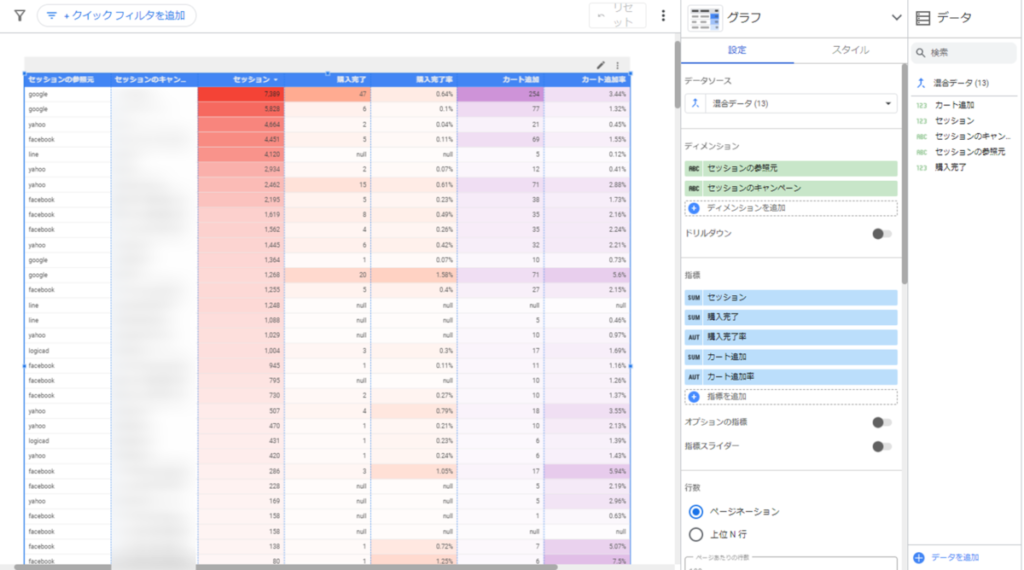Expand the グラフ chart type chevron
Image resolution: width=1024 pixels, height=570 pixels.
895,17
